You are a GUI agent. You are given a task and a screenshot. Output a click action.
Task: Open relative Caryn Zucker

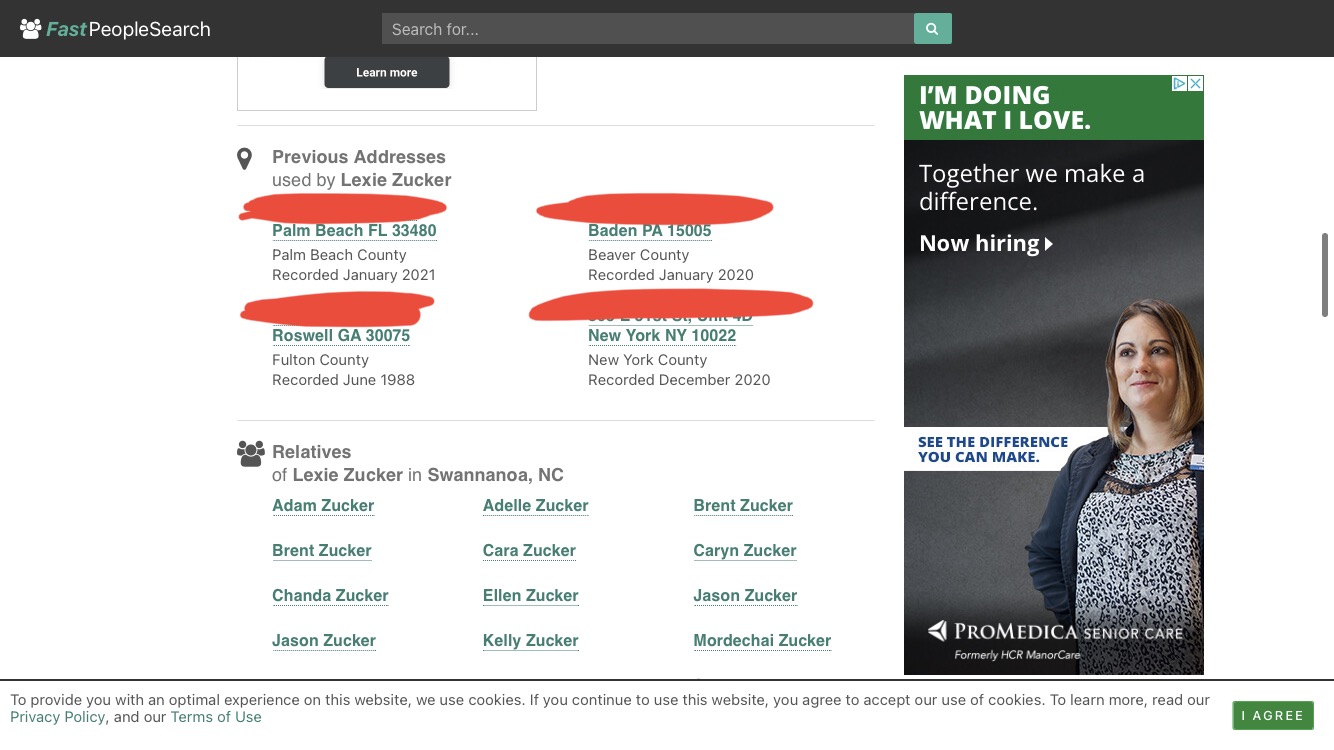click(x=745, y=551)
